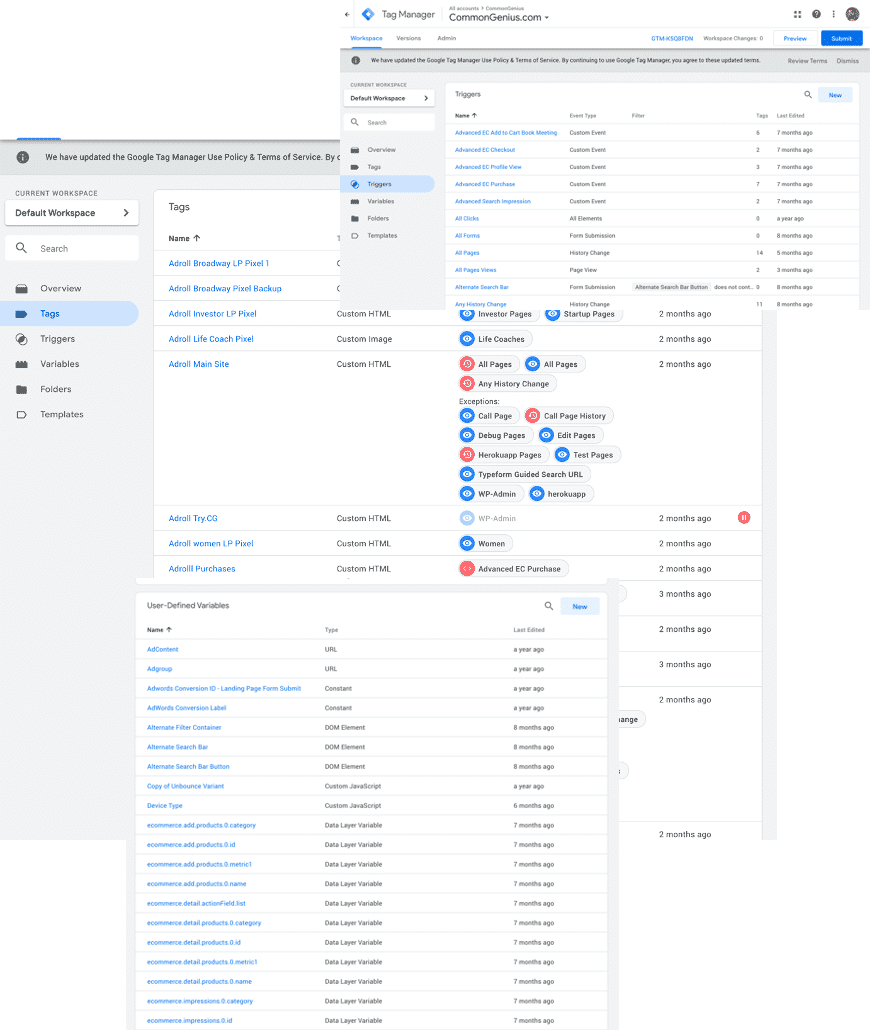This screenshot has height=1030, width=870.
Task: Click the GTM-K5Q8FDN container ID
Action: (672, 39)
